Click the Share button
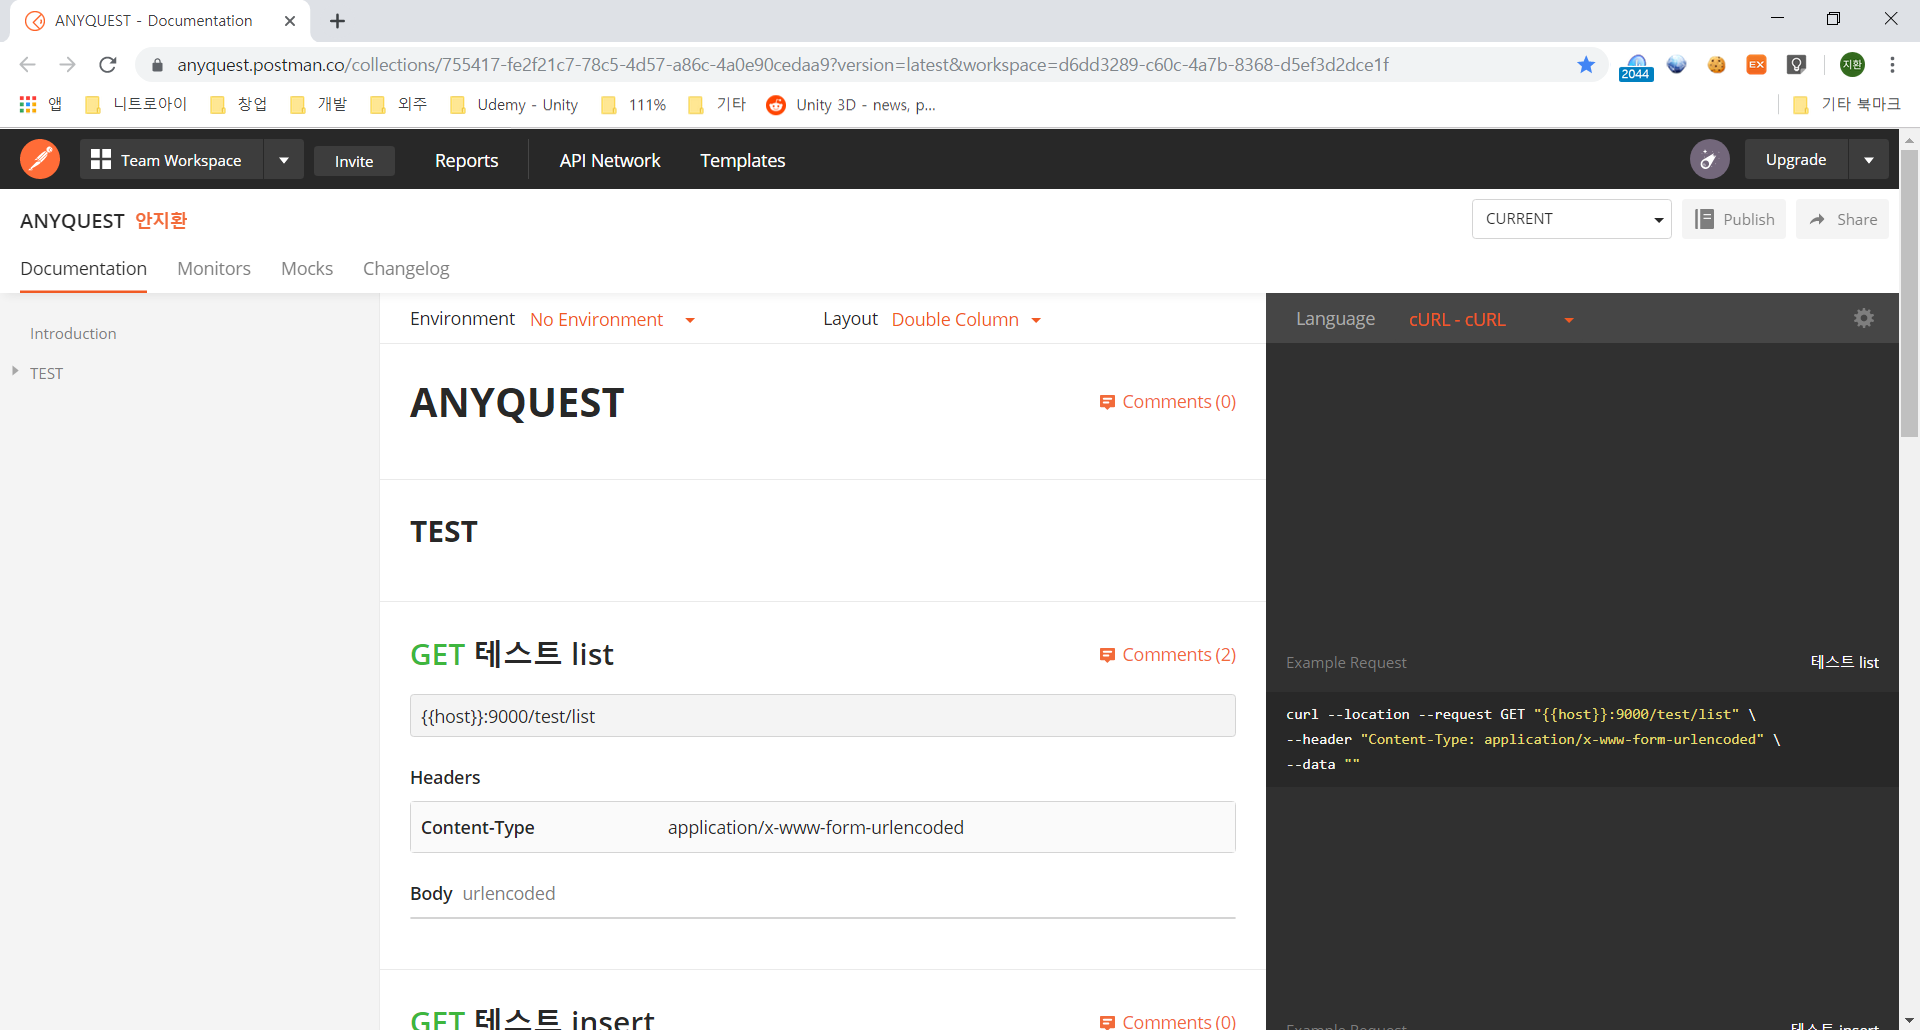Viewport: 1920px width, 1030px height. pos(1842,219)
